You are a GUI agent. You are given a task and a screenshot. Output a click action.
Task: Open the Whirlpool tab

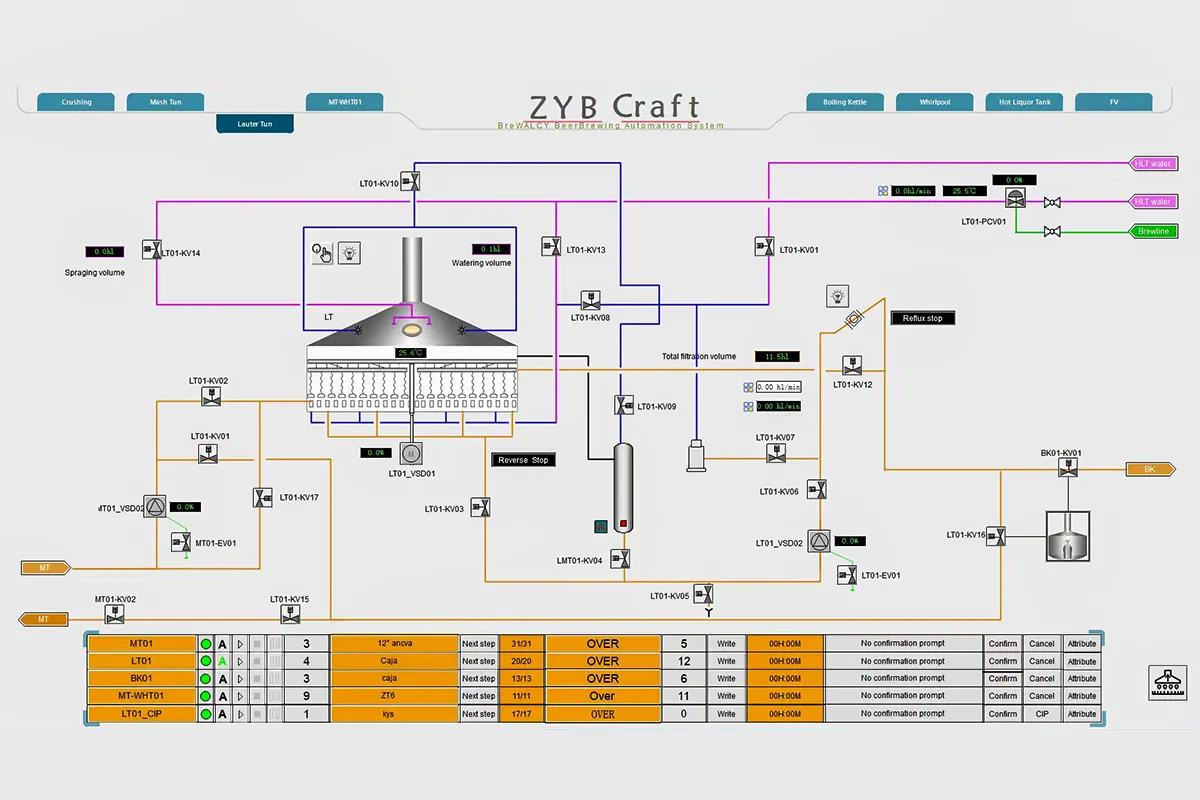tap(935, 102)
